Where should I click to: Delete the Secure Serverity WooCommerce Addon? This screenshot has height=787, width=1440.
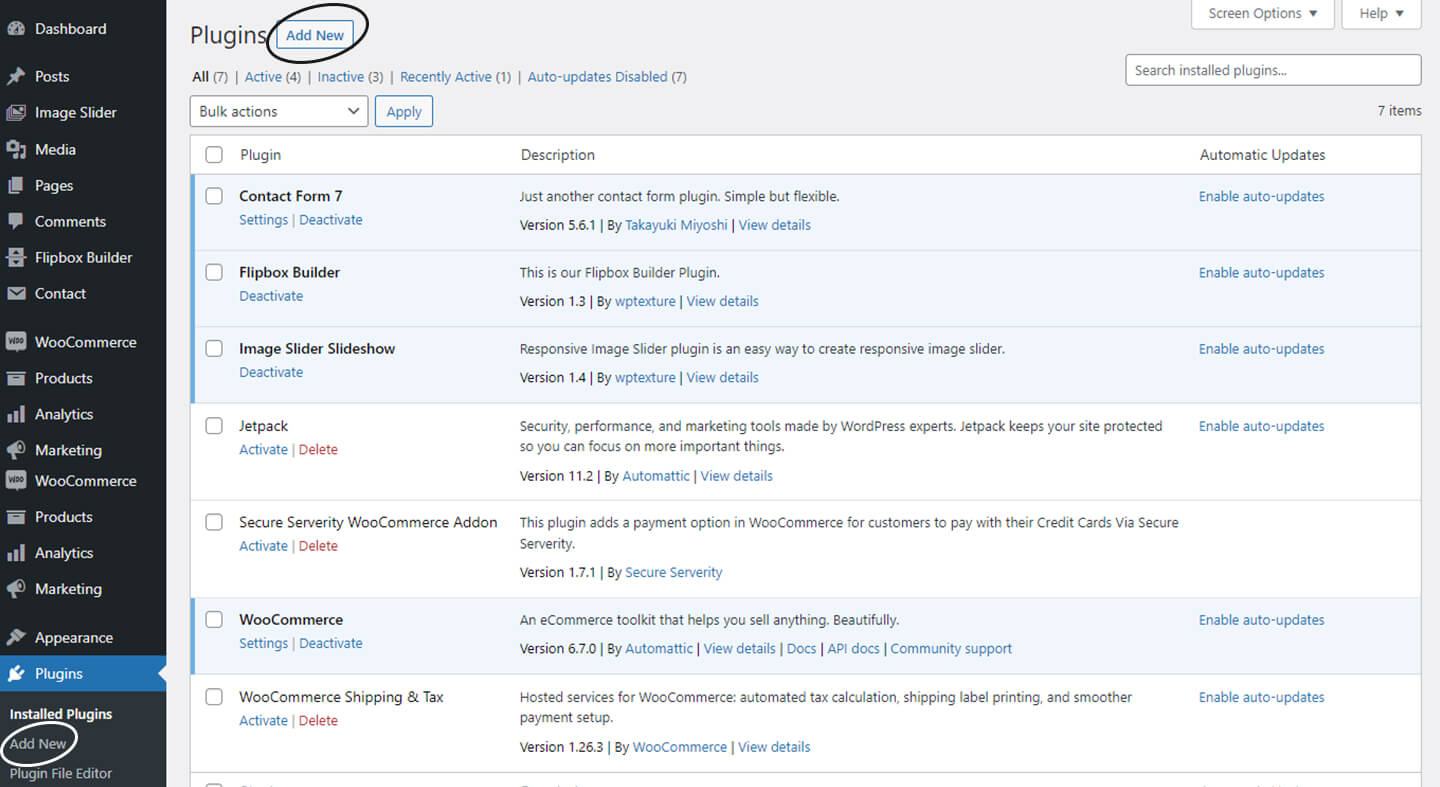(x=318, y=546)
